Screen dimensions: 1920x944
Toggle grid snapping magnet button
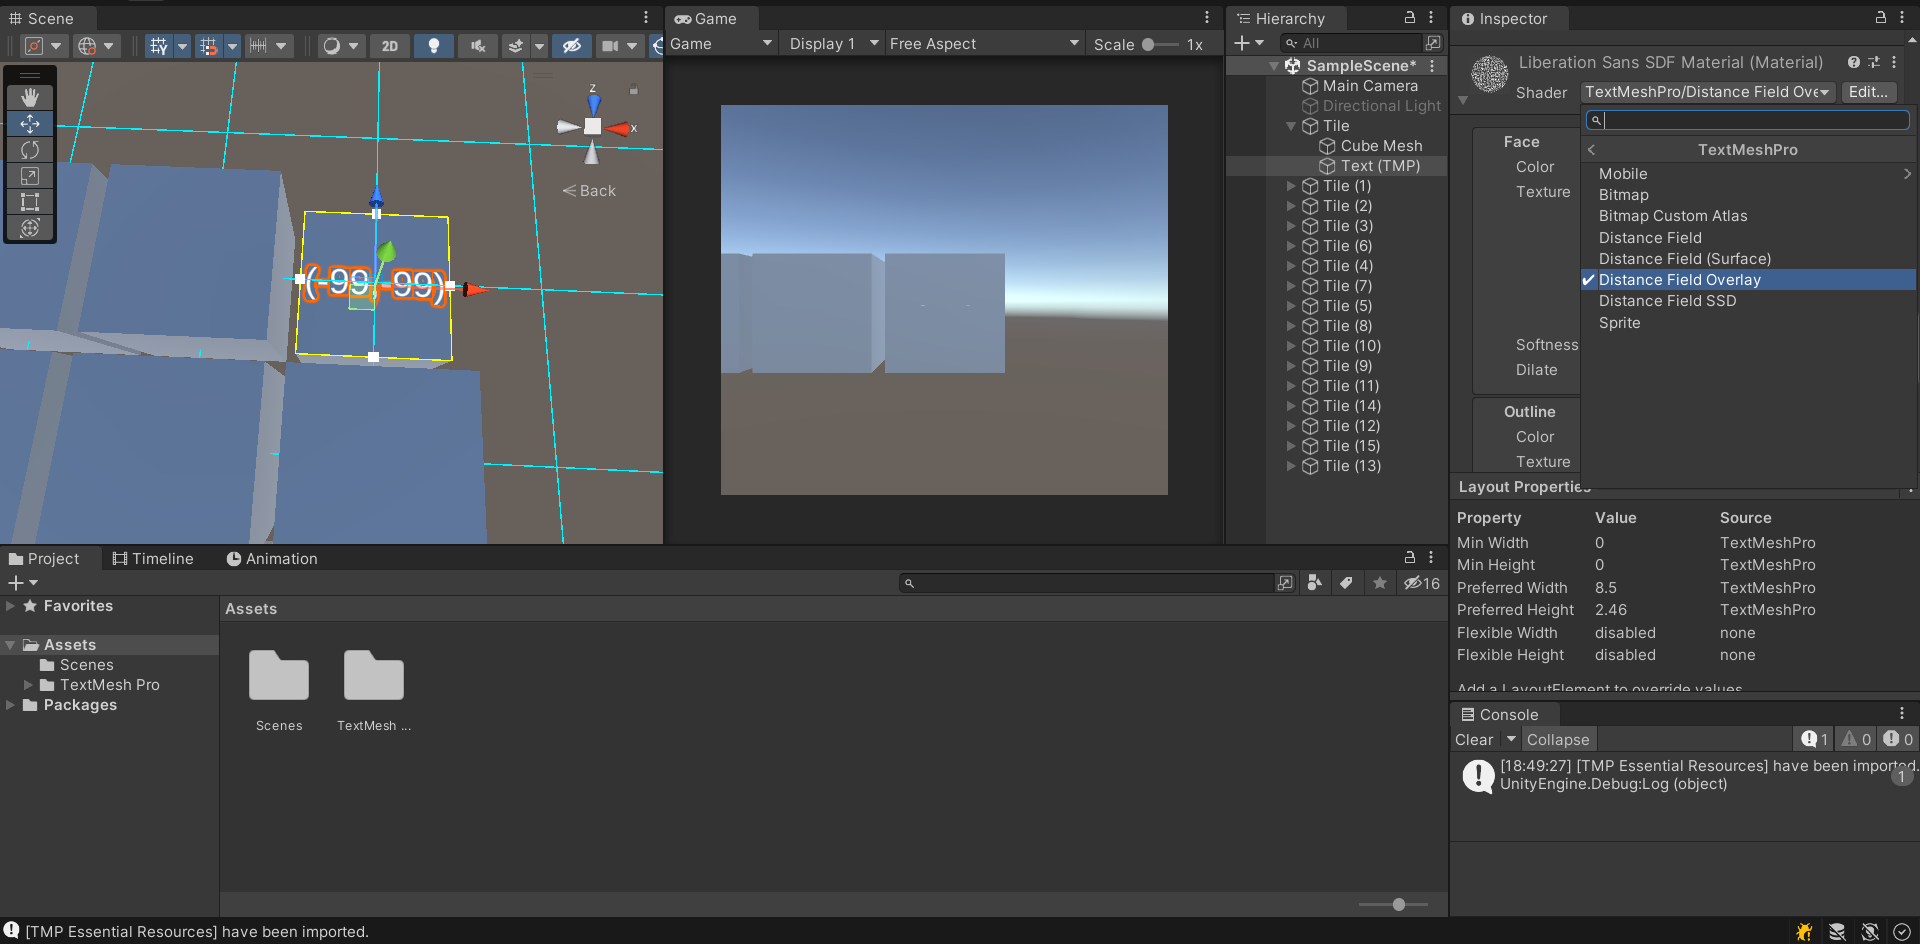click(208, 45)
